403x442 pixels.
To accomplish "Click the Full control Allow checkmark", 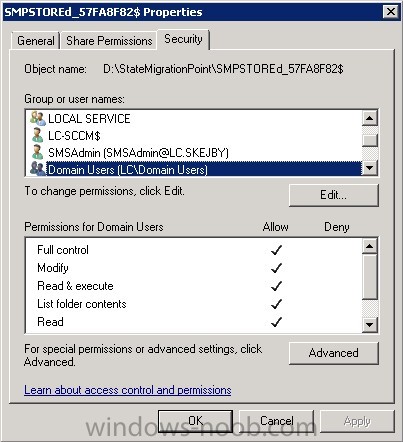I will click(x=276, y=250).
